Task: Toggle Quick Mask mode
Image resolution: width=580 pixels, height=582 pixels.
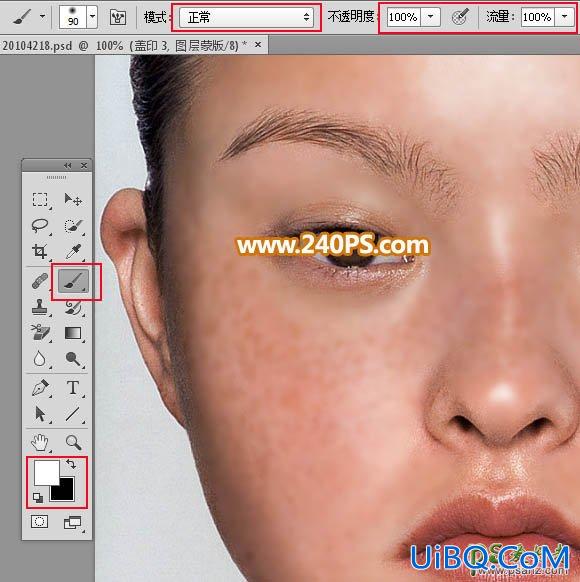Action: pos(40,521)
